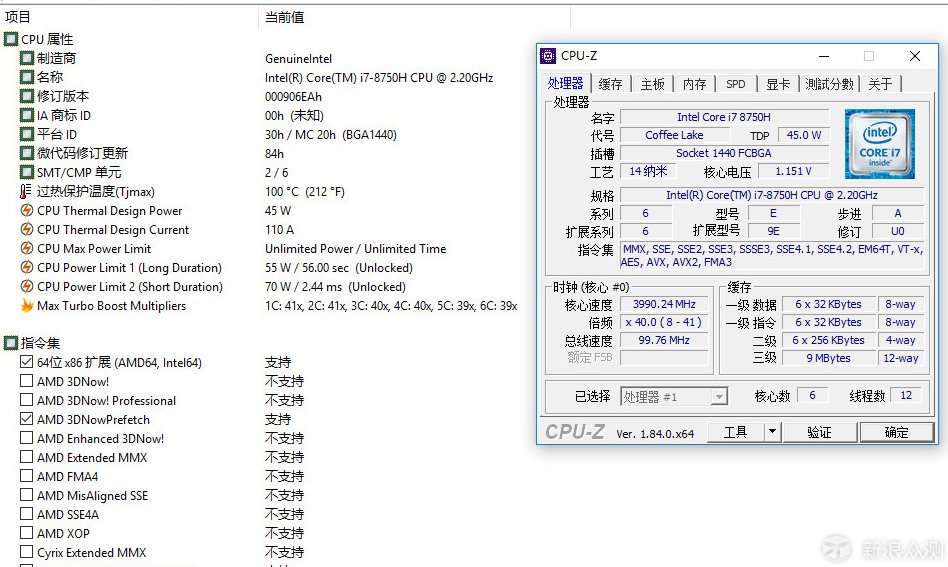Toggle Cyrix Extended MMX checkbox
Screen dimensions: 948x567
(x=27, y=551)
